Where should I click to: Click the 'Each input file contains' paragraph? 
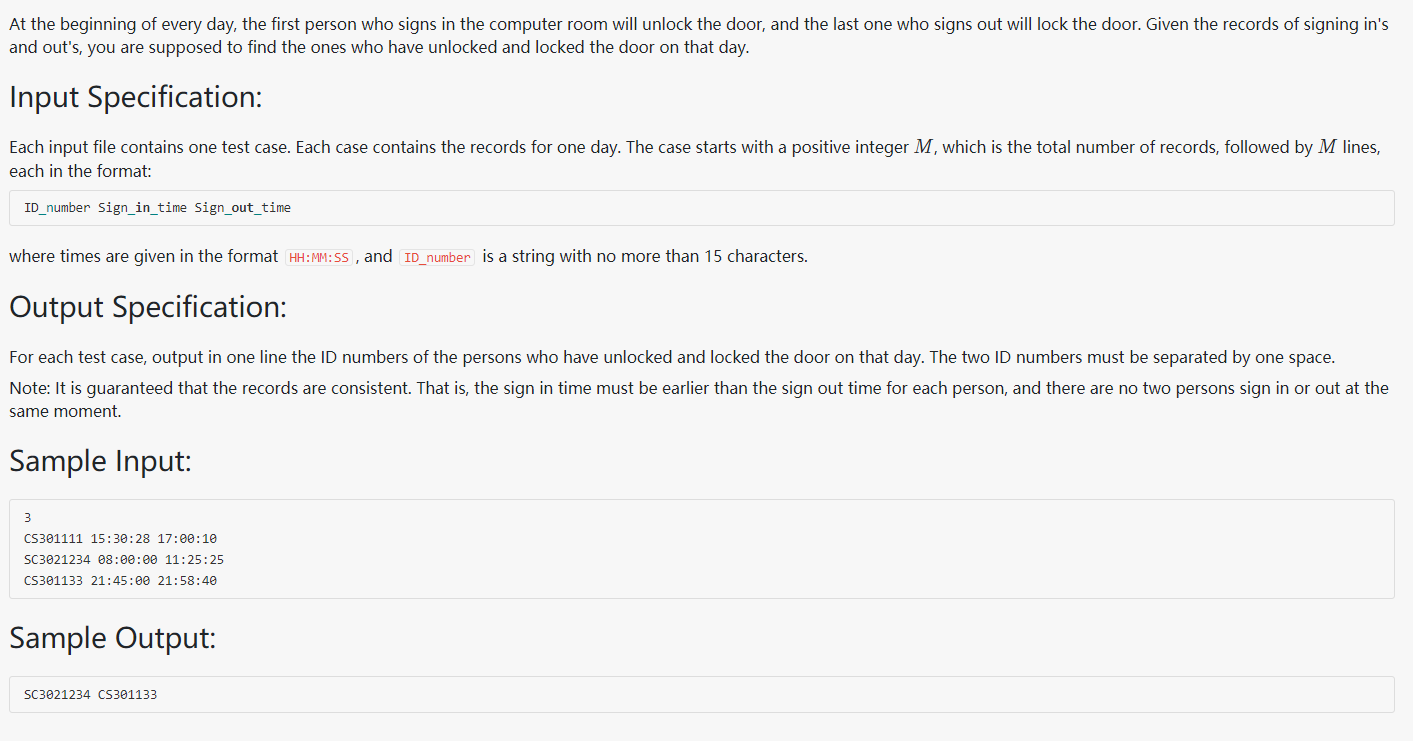(x=695, y=158)
